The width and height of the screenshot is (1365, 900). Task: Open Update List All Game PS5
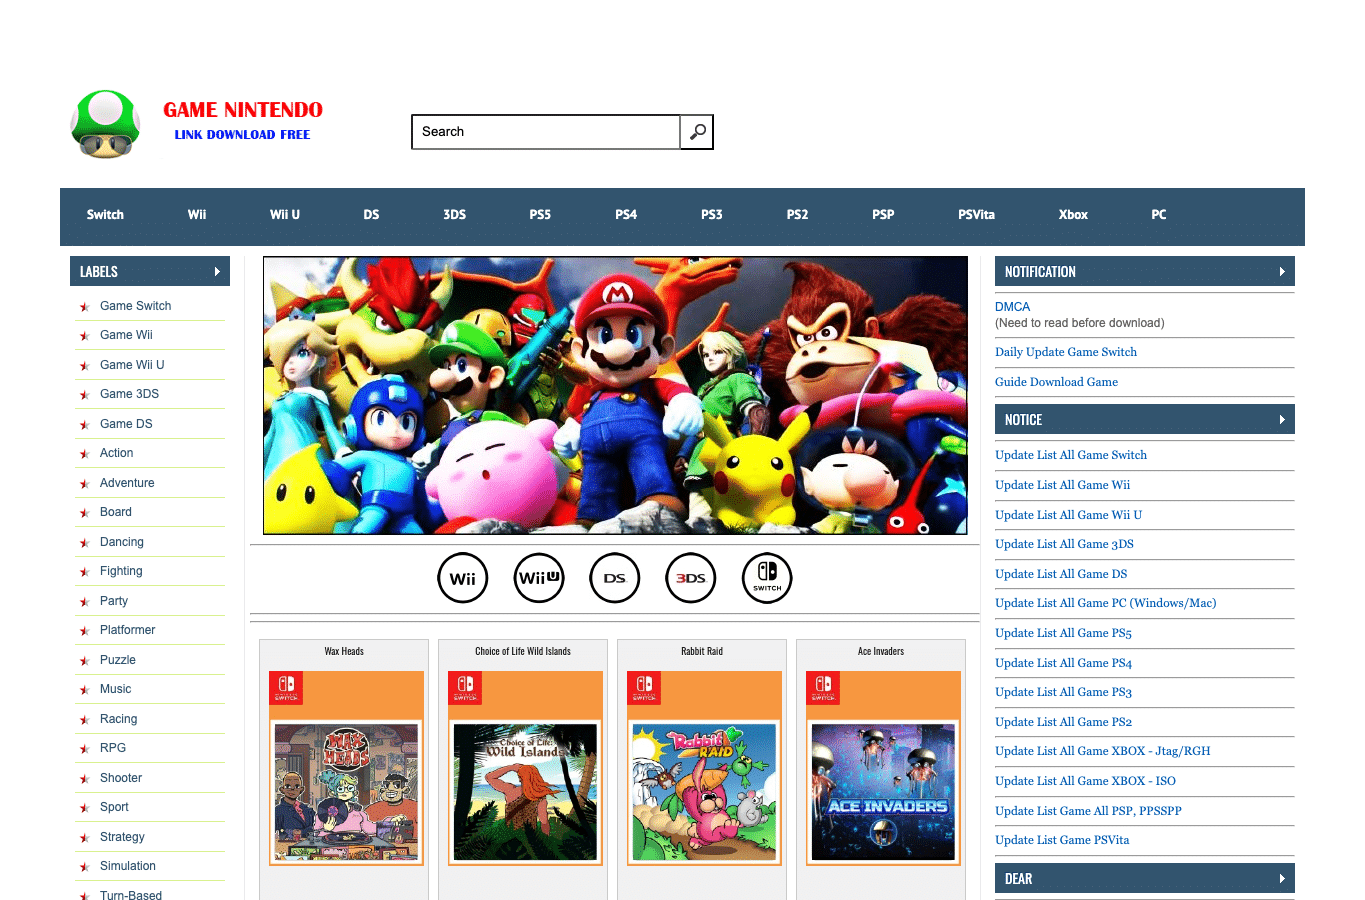(x=1063, y=633)
